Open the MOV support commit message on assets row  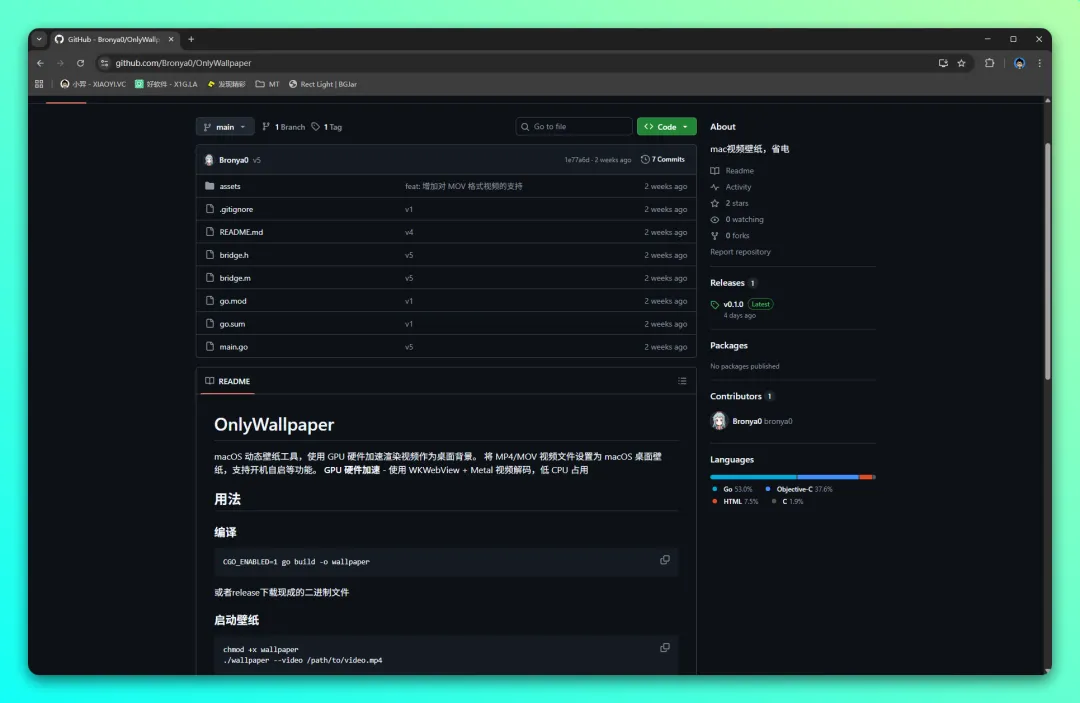click(464, 186)
